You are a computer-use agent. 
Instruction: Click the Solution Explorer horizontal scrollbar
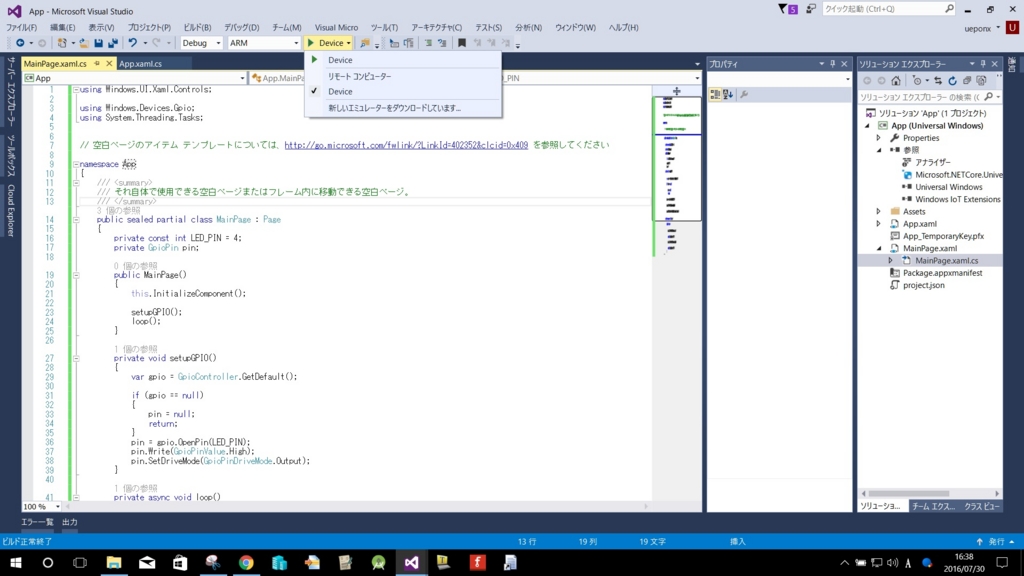coord(931,494)
